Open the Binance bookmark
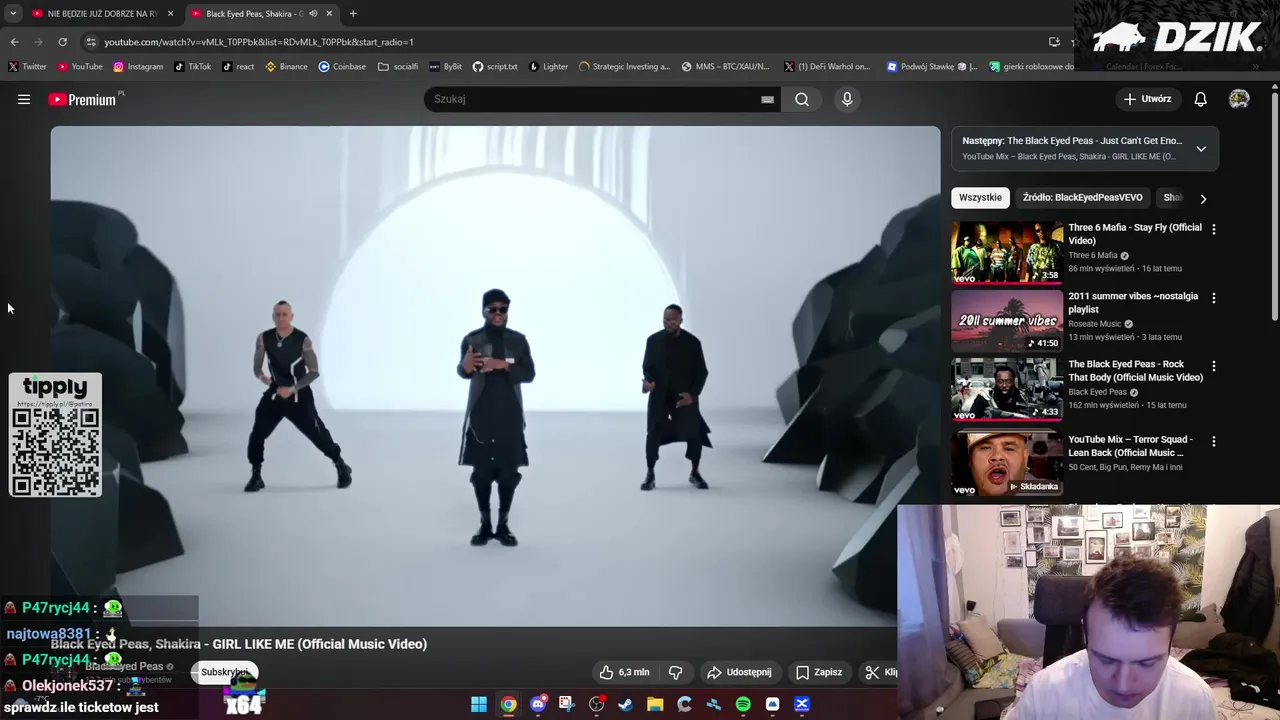The height and width of the screenshot is (720, 1280). (x=286, y=67)
